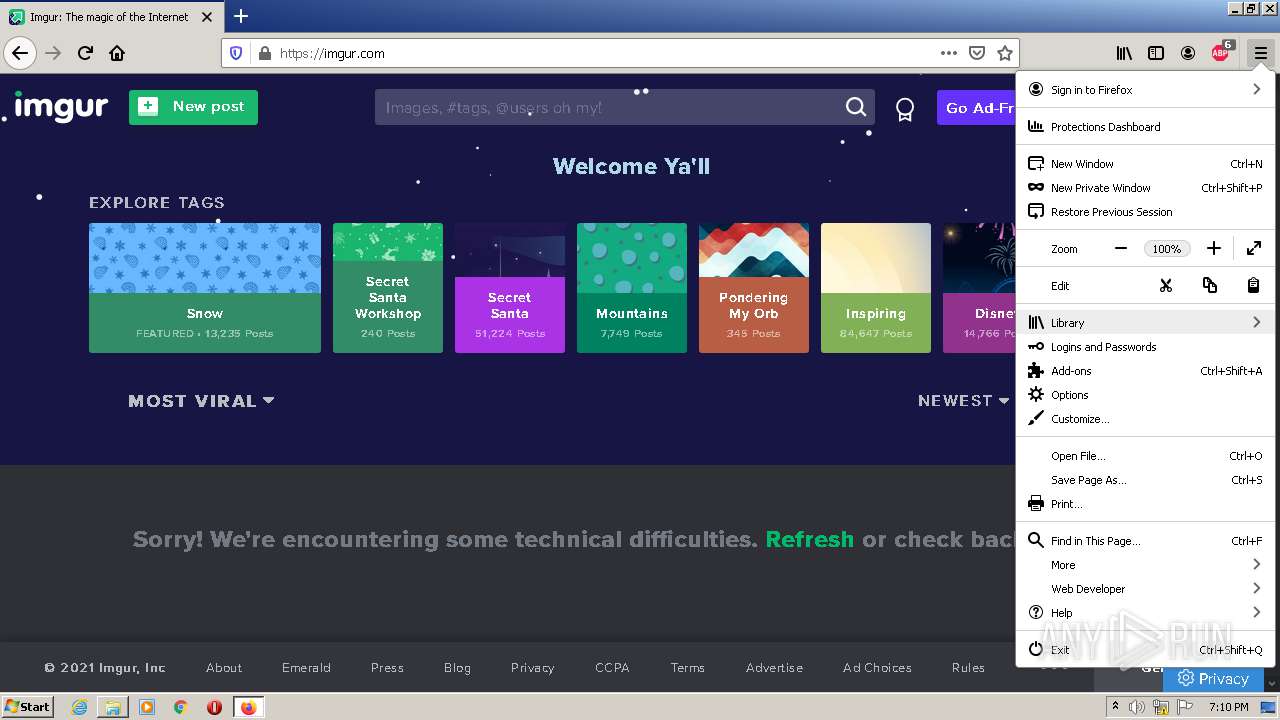Open the Snow featured tag card
Viewport: 1280px width, 720px height.
(205, 288)
